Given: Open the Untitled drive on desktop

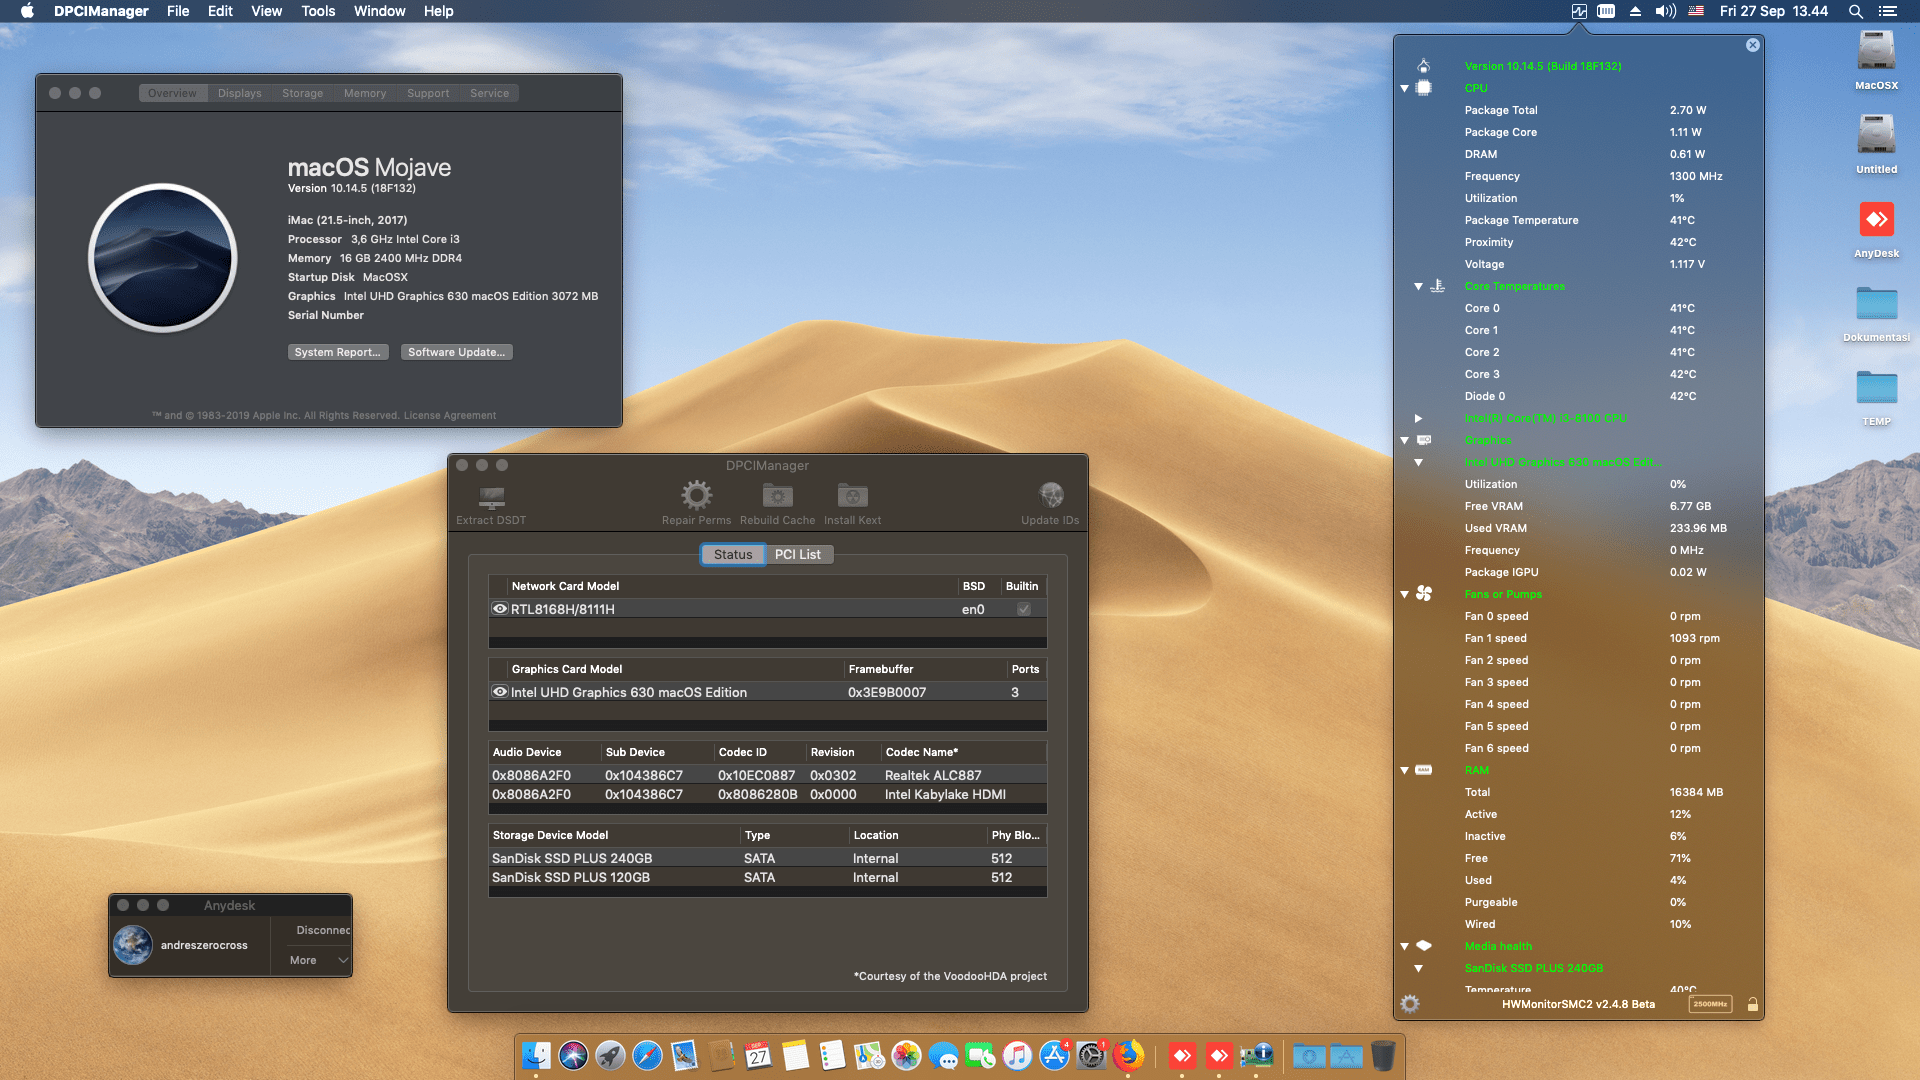Looking at the screenshot, I should 1876,136.
